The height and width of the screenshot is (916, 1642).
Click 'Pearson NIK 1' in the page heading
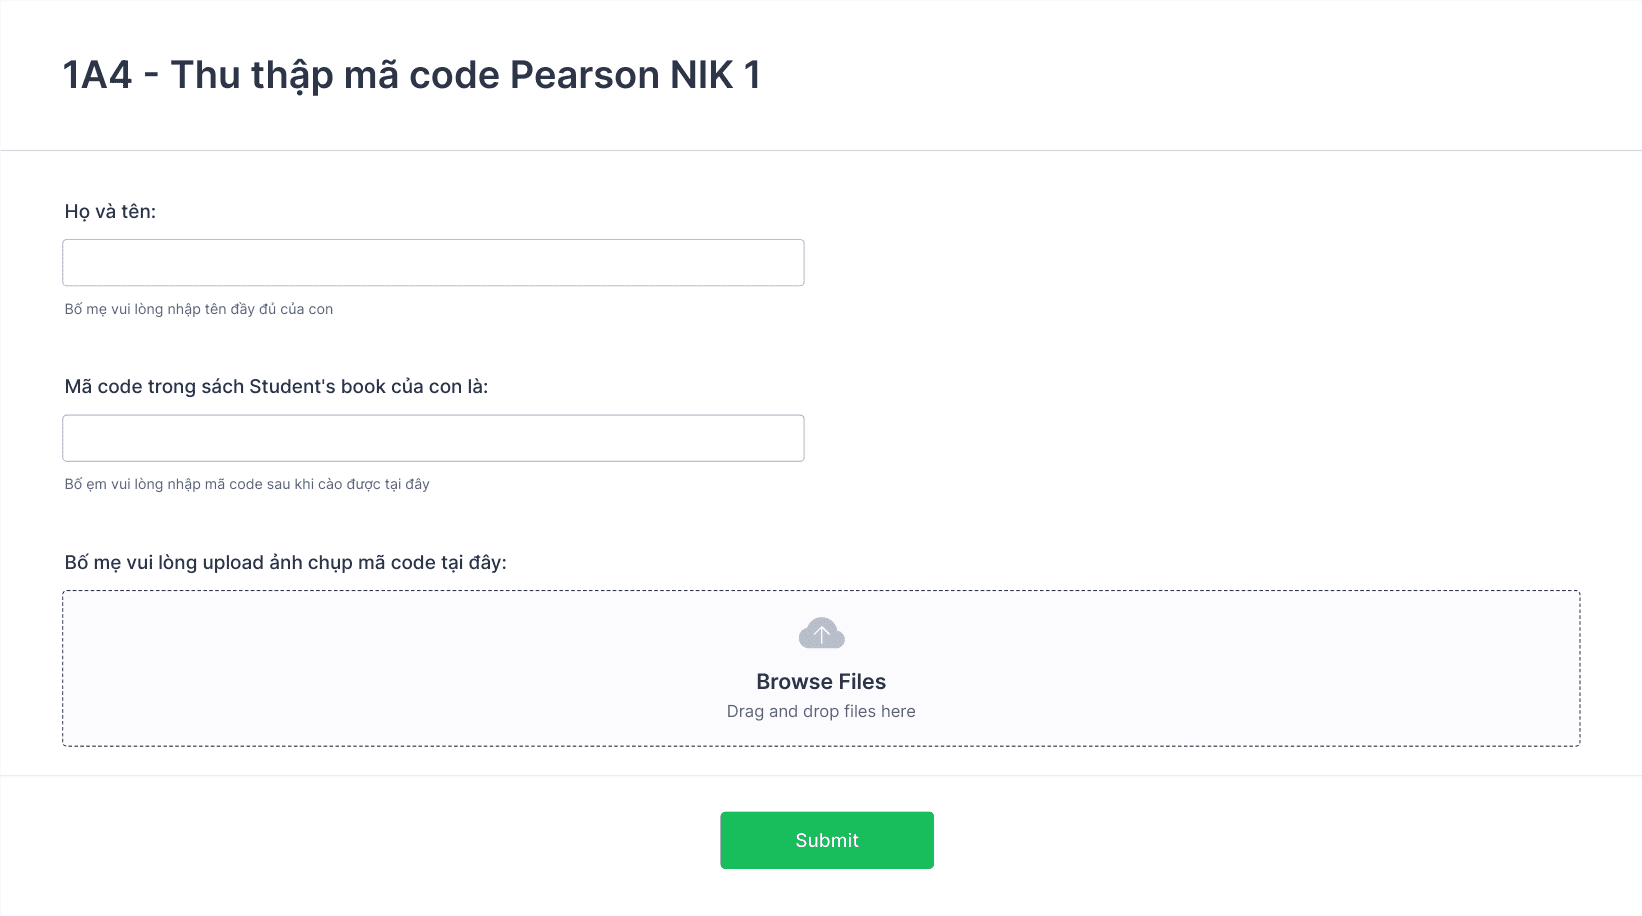point(635,75)
